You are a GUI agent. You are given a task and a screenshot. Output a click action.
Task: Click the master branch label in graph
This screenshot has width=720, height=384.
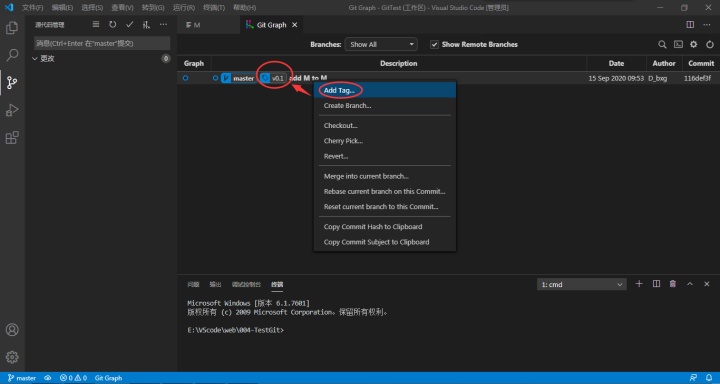pyautogui.click(x=239, y=79)
